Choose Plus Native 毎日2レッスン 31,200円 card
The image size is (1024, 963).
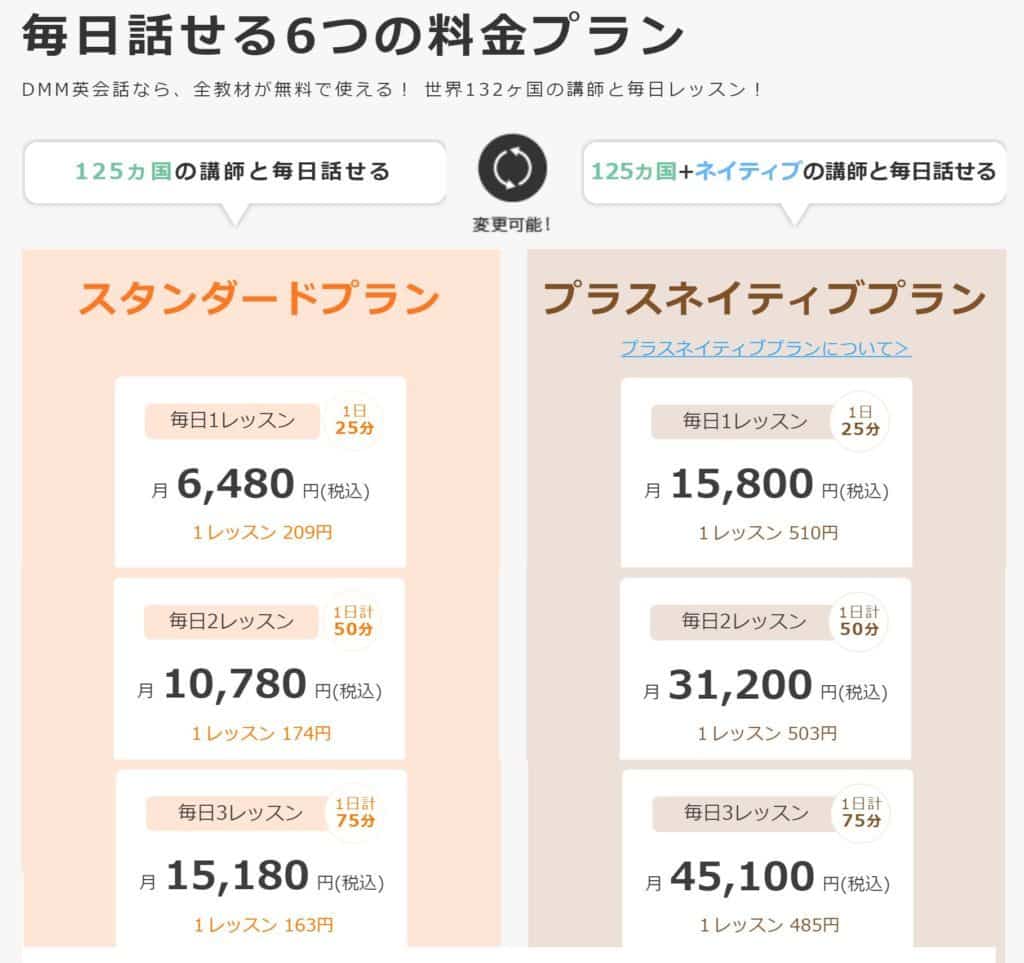click(765, 669)
